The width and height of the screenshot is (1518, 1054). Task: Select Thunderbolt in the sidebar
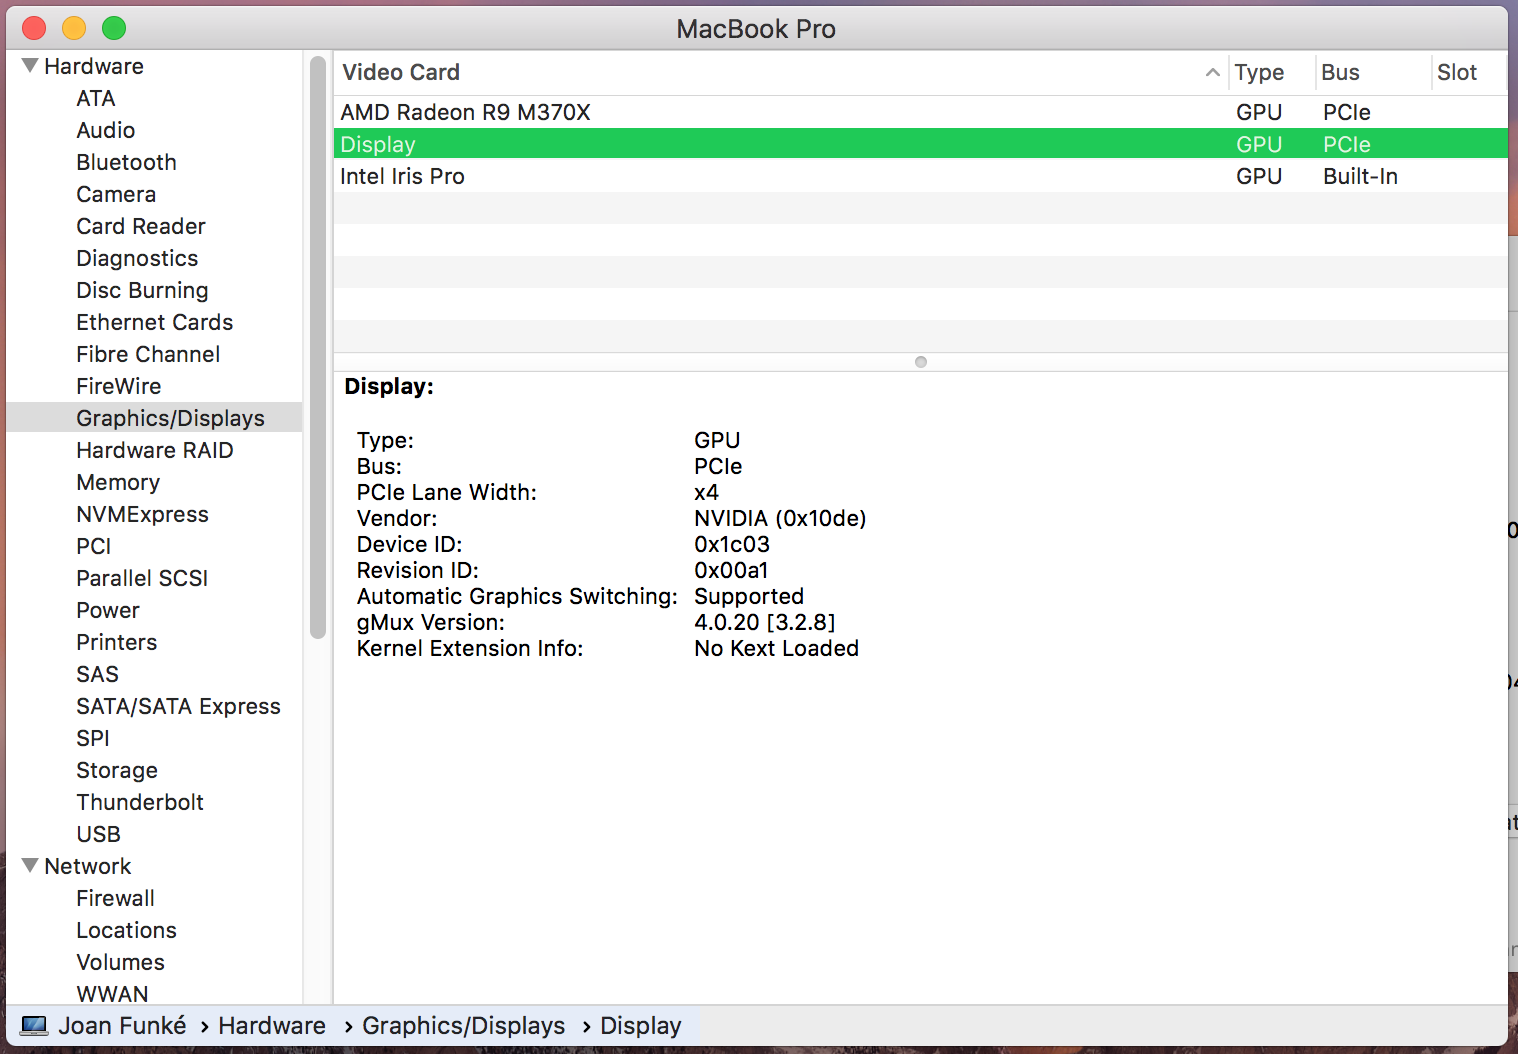(140, 802)
